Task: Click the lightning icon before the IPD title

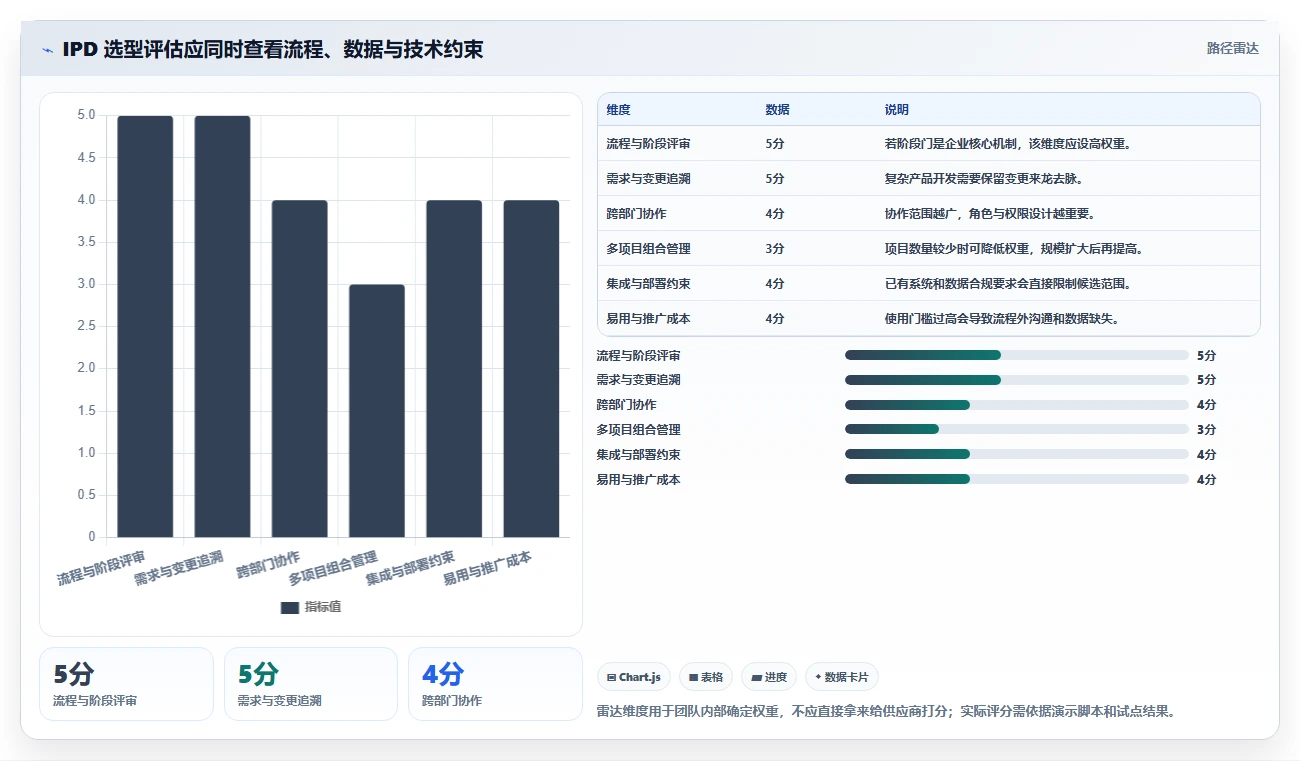Action: [x=47, y=50]
